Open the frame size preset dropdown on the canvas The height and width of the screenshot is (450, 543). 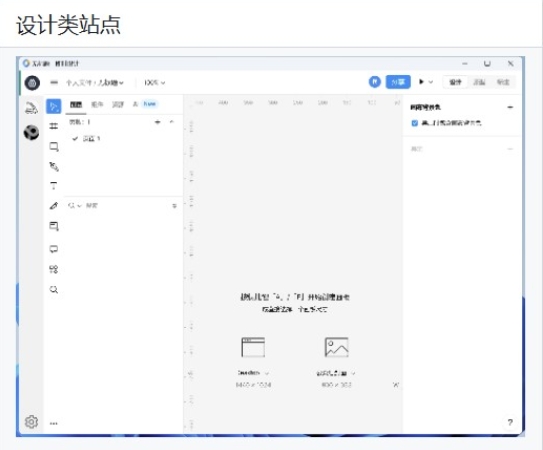[267, 373]
